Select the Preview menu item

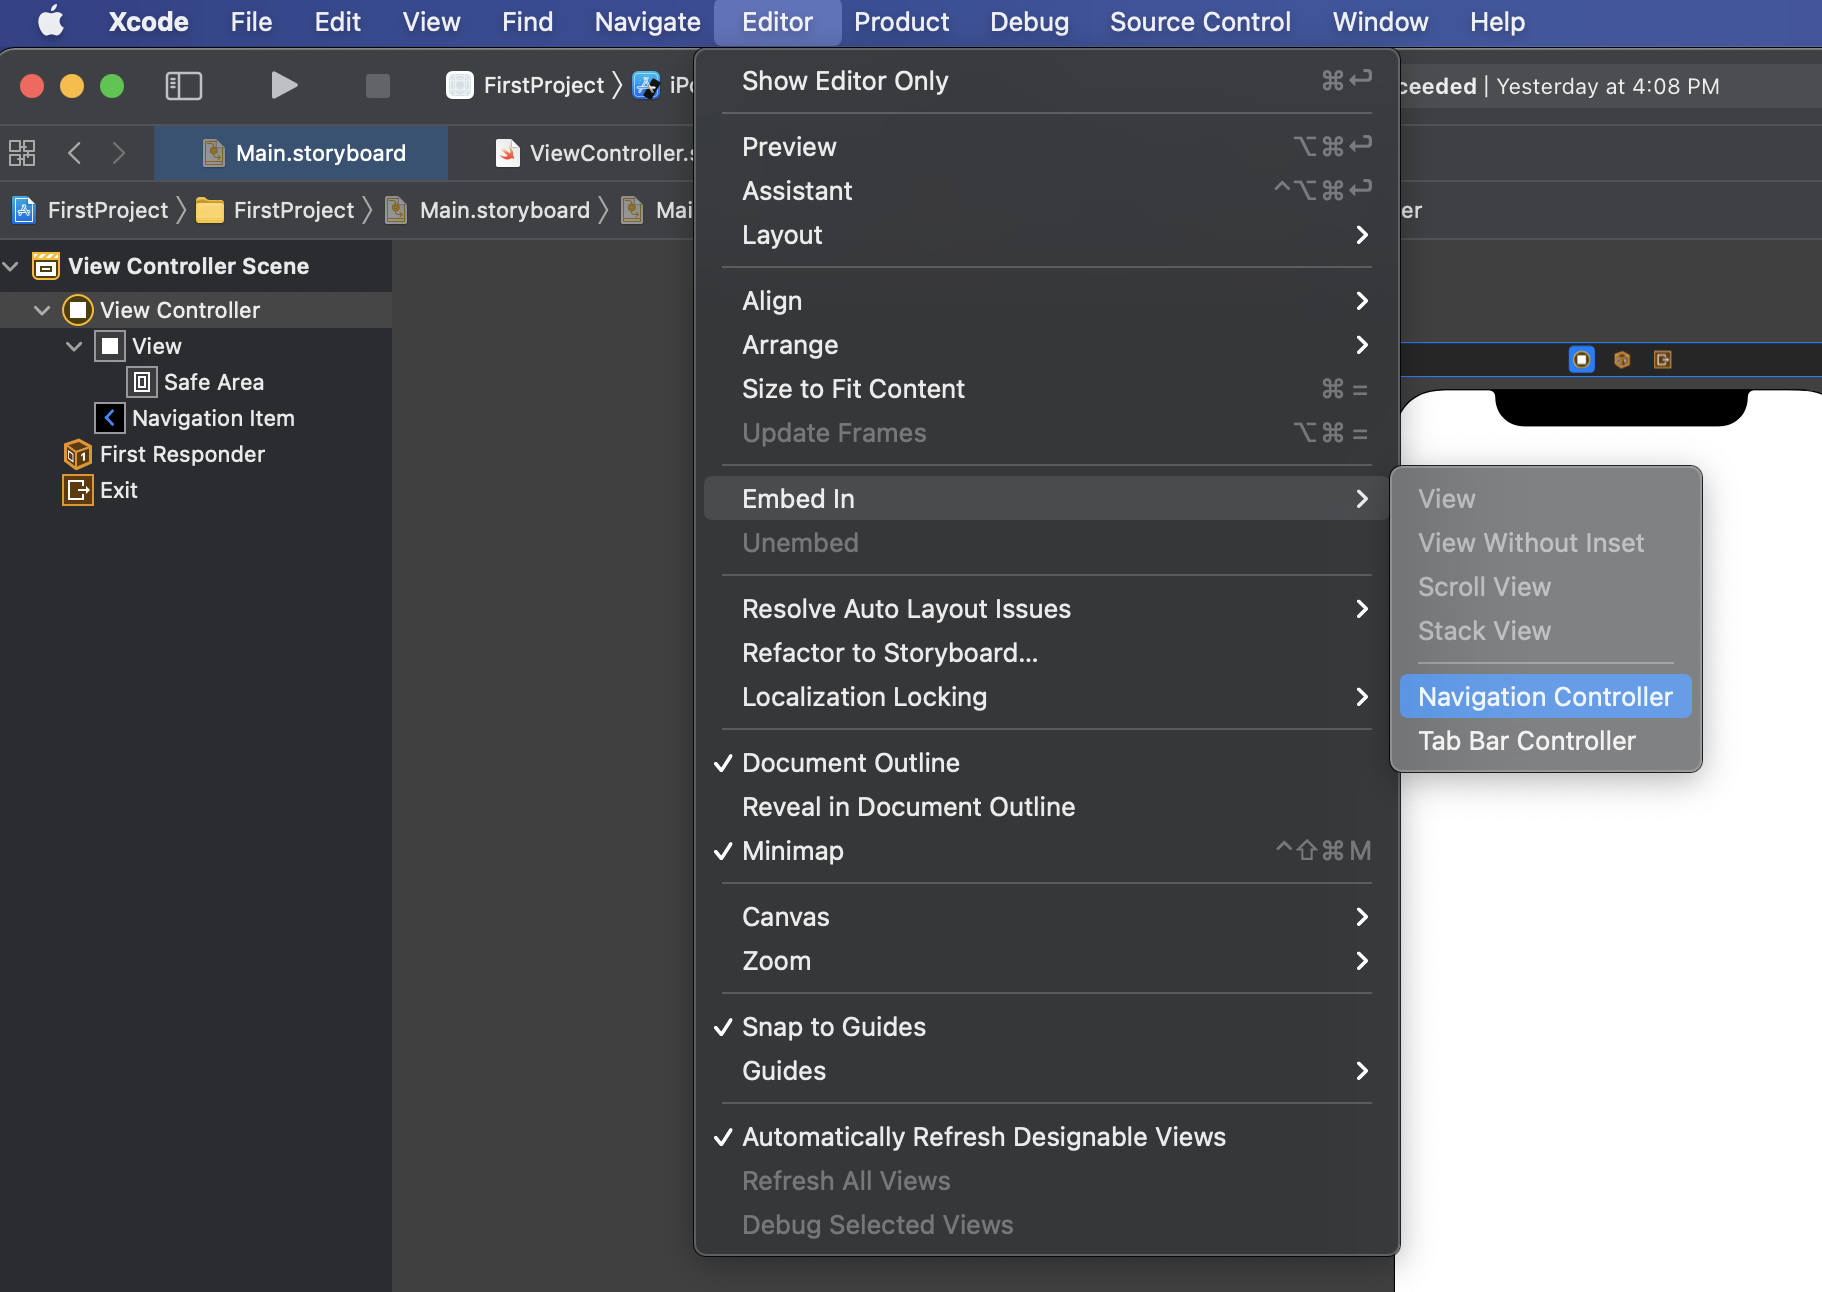coord(1046,147)
